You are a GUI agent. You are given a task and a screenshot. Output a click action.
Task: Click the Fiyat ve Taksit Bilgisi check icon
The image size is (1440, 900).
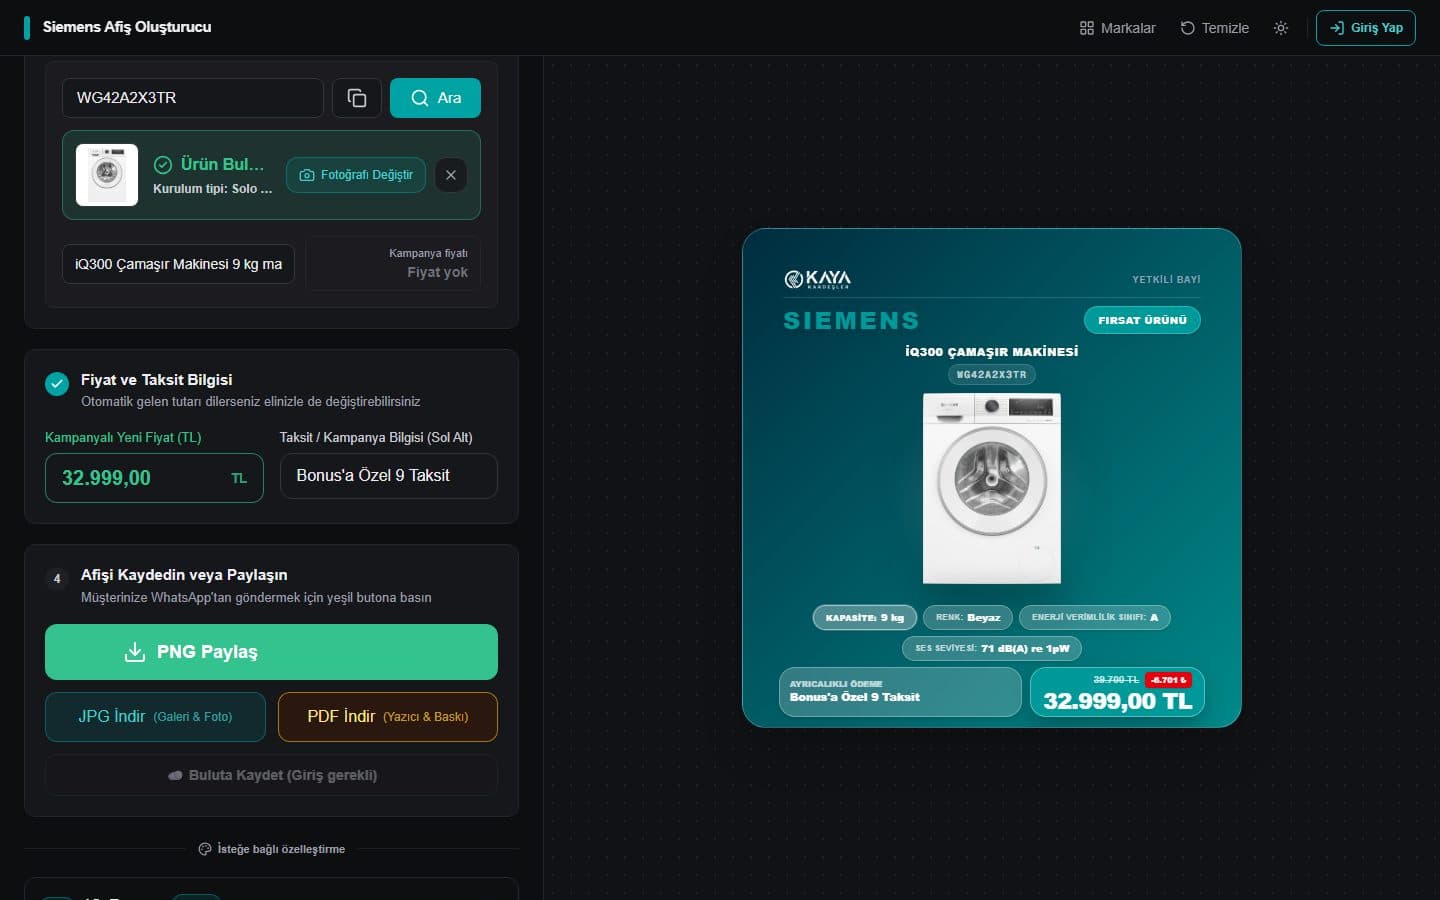[x=57, y=383]
